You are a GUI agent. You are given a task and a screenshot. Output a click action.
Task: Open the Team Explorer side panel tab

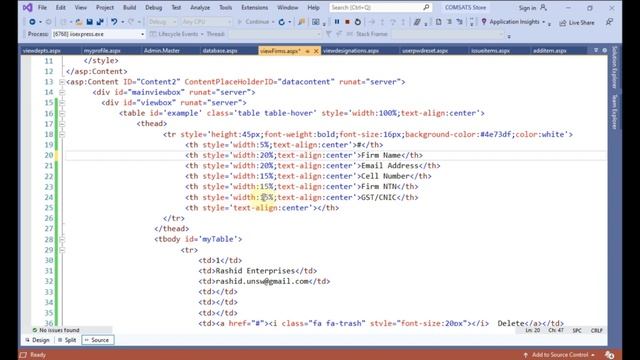614,112
